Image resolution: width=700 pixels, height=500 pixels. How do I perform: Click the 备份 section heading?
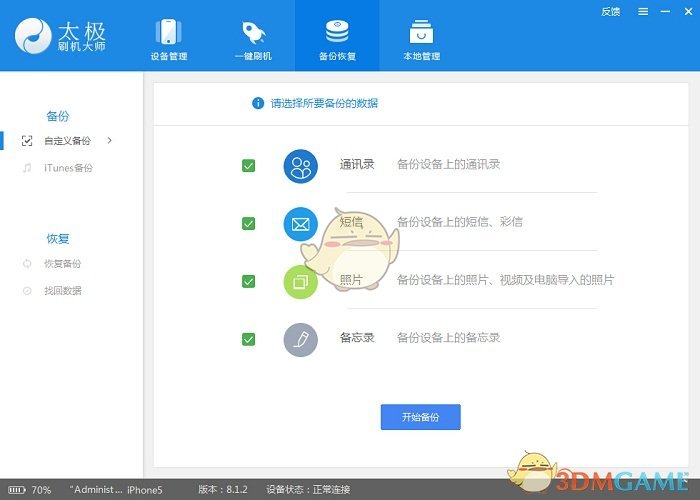[58, 117]
